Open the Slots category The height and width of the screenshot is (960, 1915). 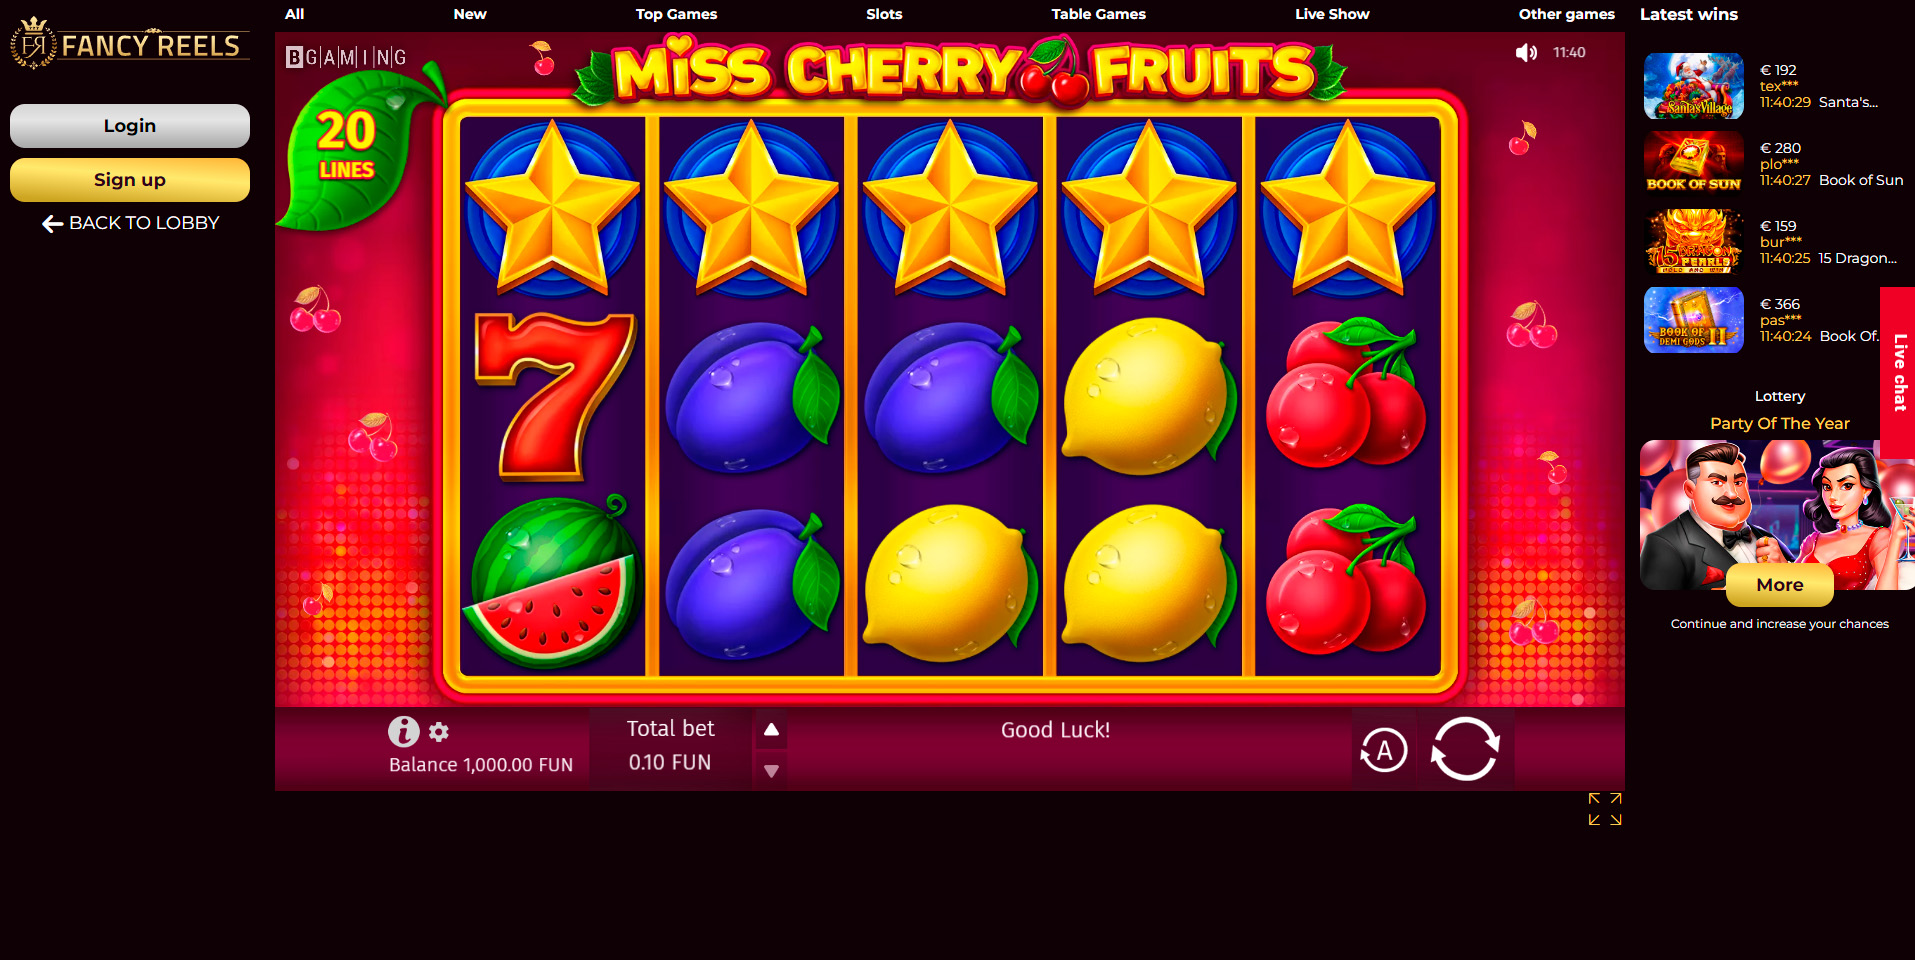(x=884, y=14)
